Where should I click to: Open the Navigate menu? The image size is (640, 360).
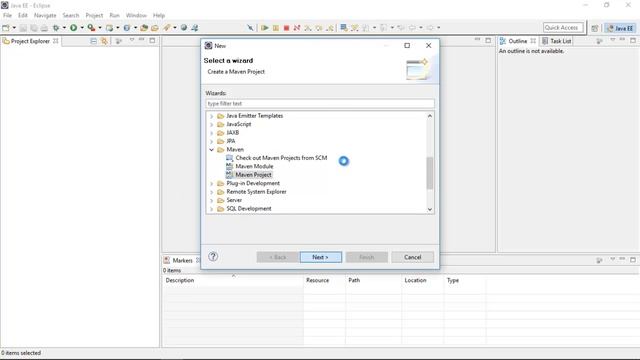[x=45, y=15]
